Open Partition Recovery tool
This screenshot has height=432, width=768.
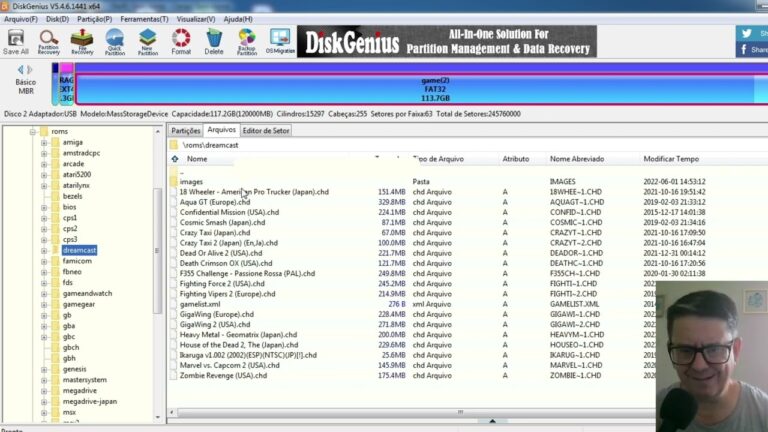48,42
